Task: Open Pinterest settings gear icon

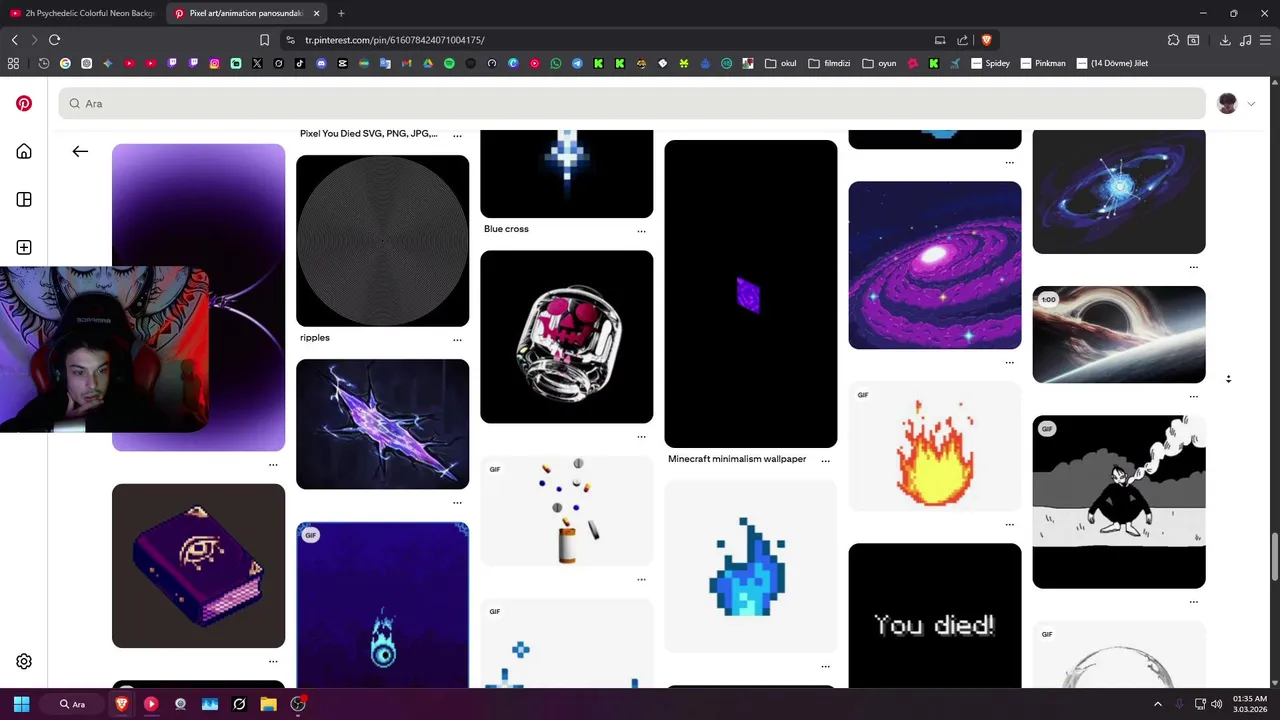Action: 24,661
